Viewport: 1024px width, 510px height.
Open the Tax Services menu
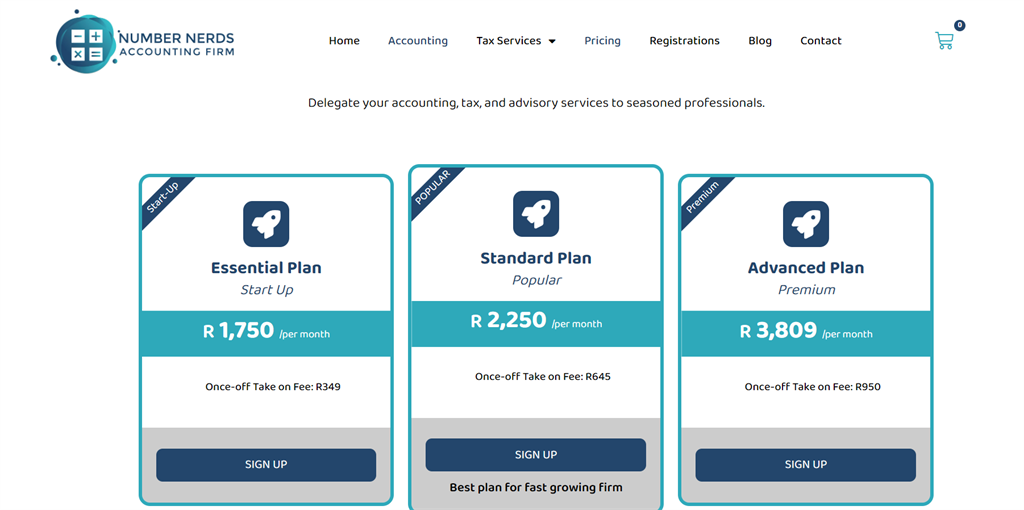(509, 40)
